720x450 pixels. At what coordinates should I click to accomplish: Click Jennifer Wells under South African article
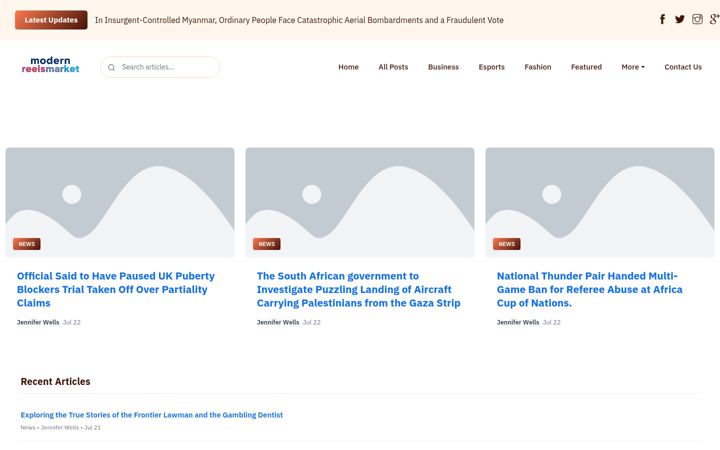[x=278, y=322]
